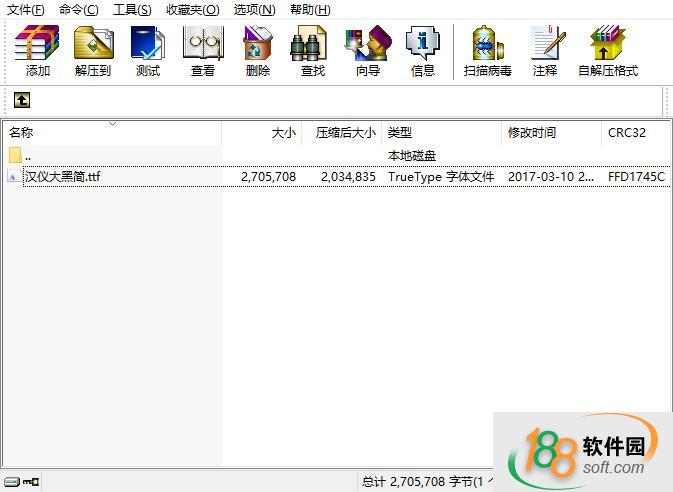
Task: Open the parent folder ".." entry
Action: click(28, 156)
